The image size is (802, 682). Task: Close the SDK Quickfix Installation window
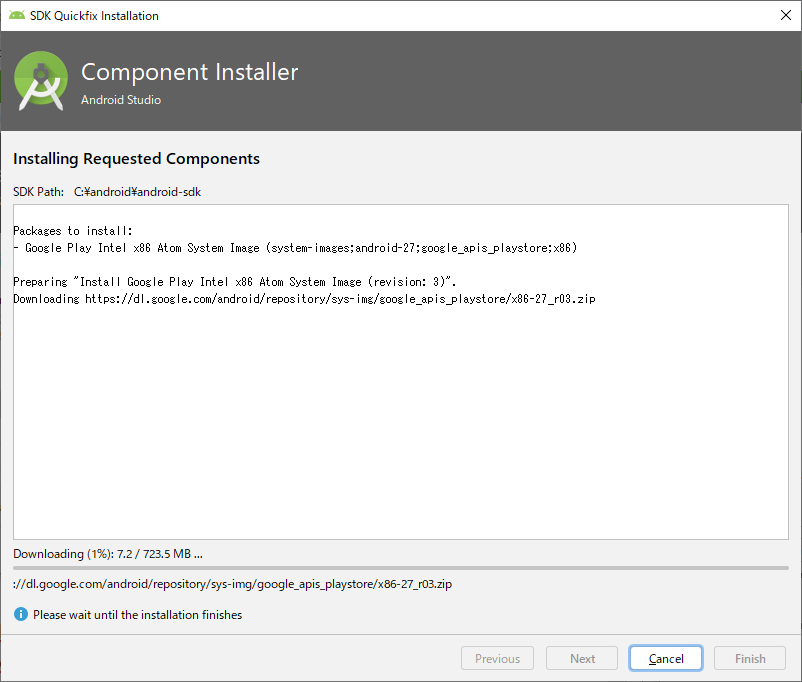tap(786, 15)
